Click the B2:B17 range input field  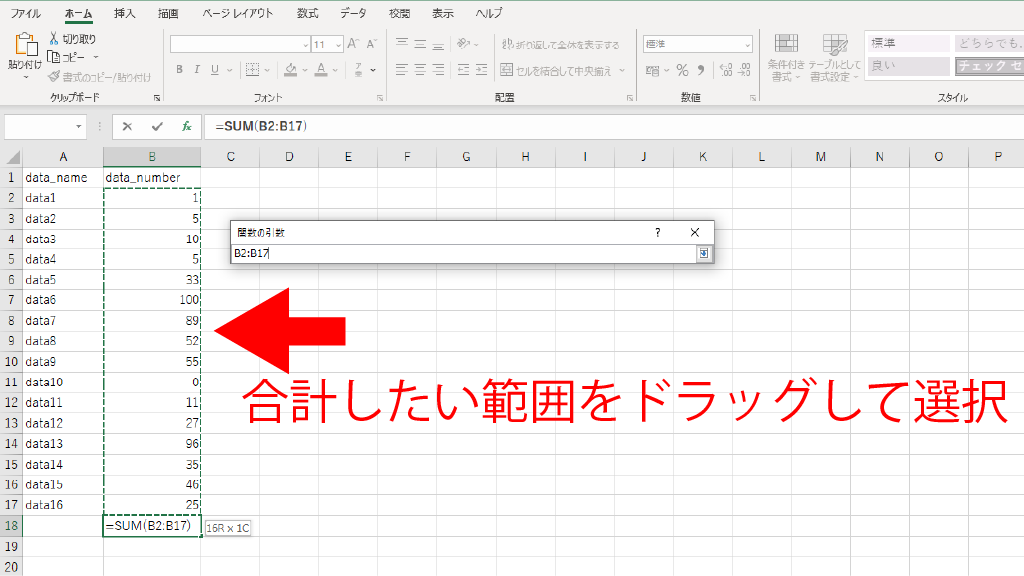[x=460, y=254]
